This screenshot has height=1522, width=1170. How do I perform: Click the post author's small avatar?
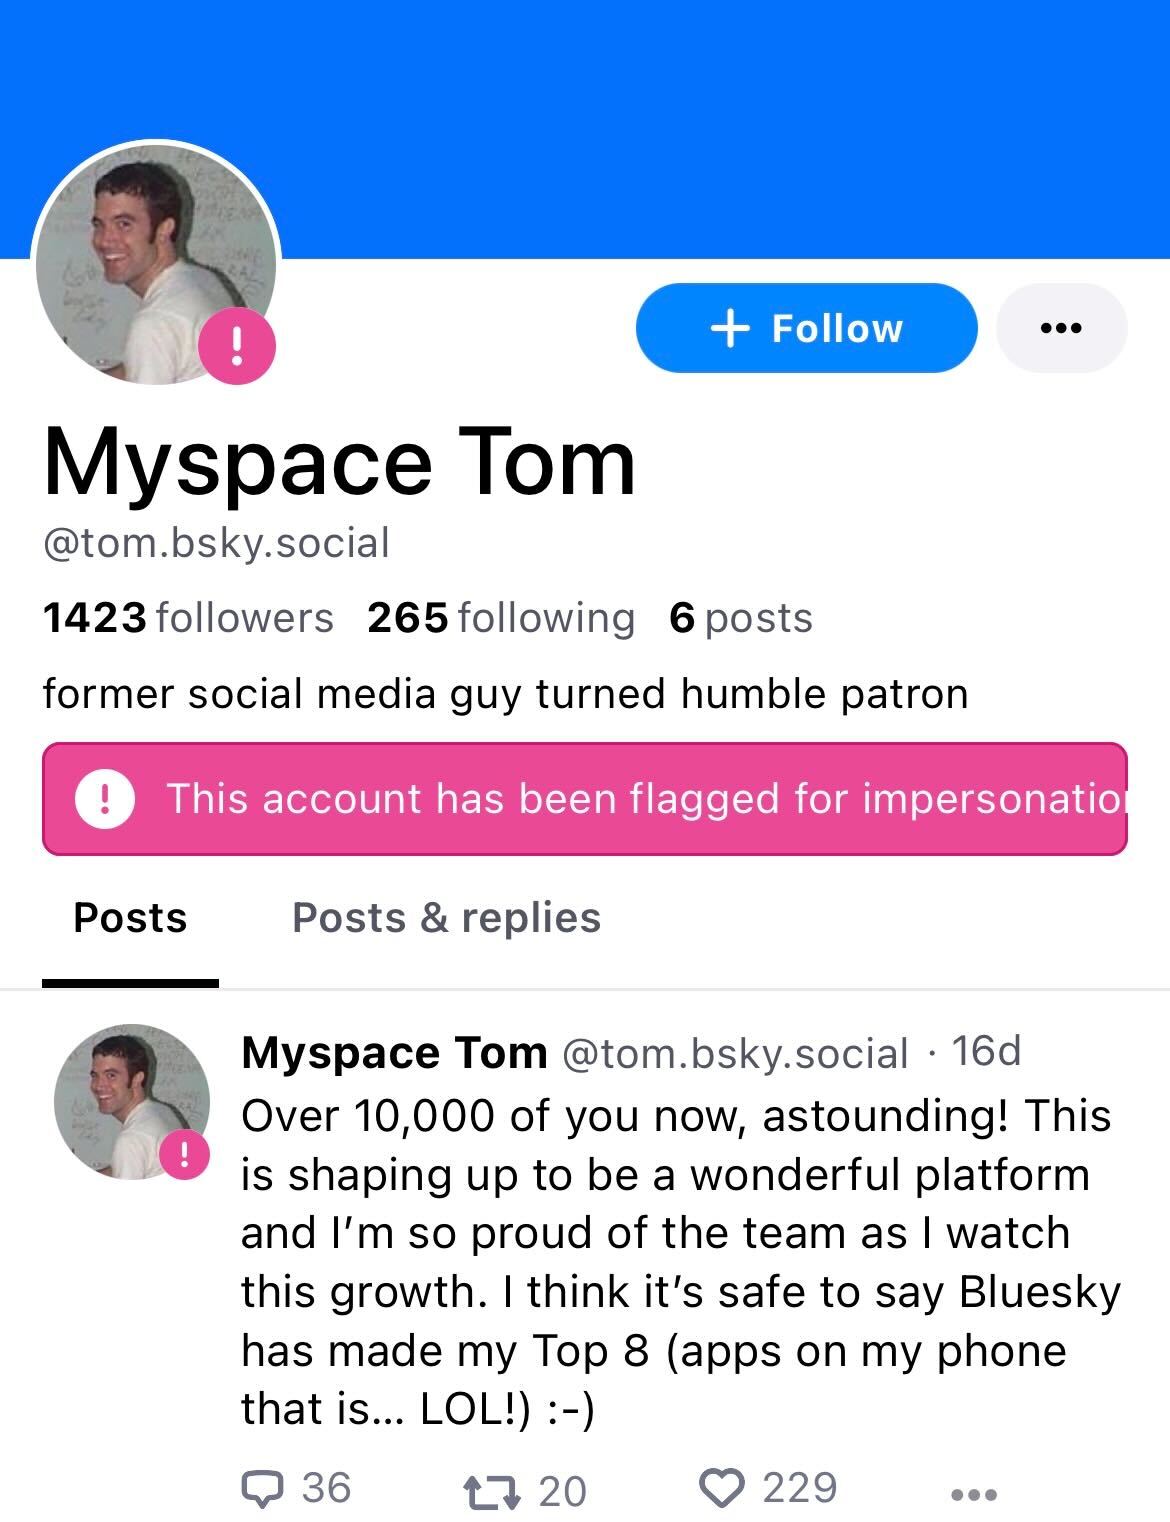(128, 1099)
